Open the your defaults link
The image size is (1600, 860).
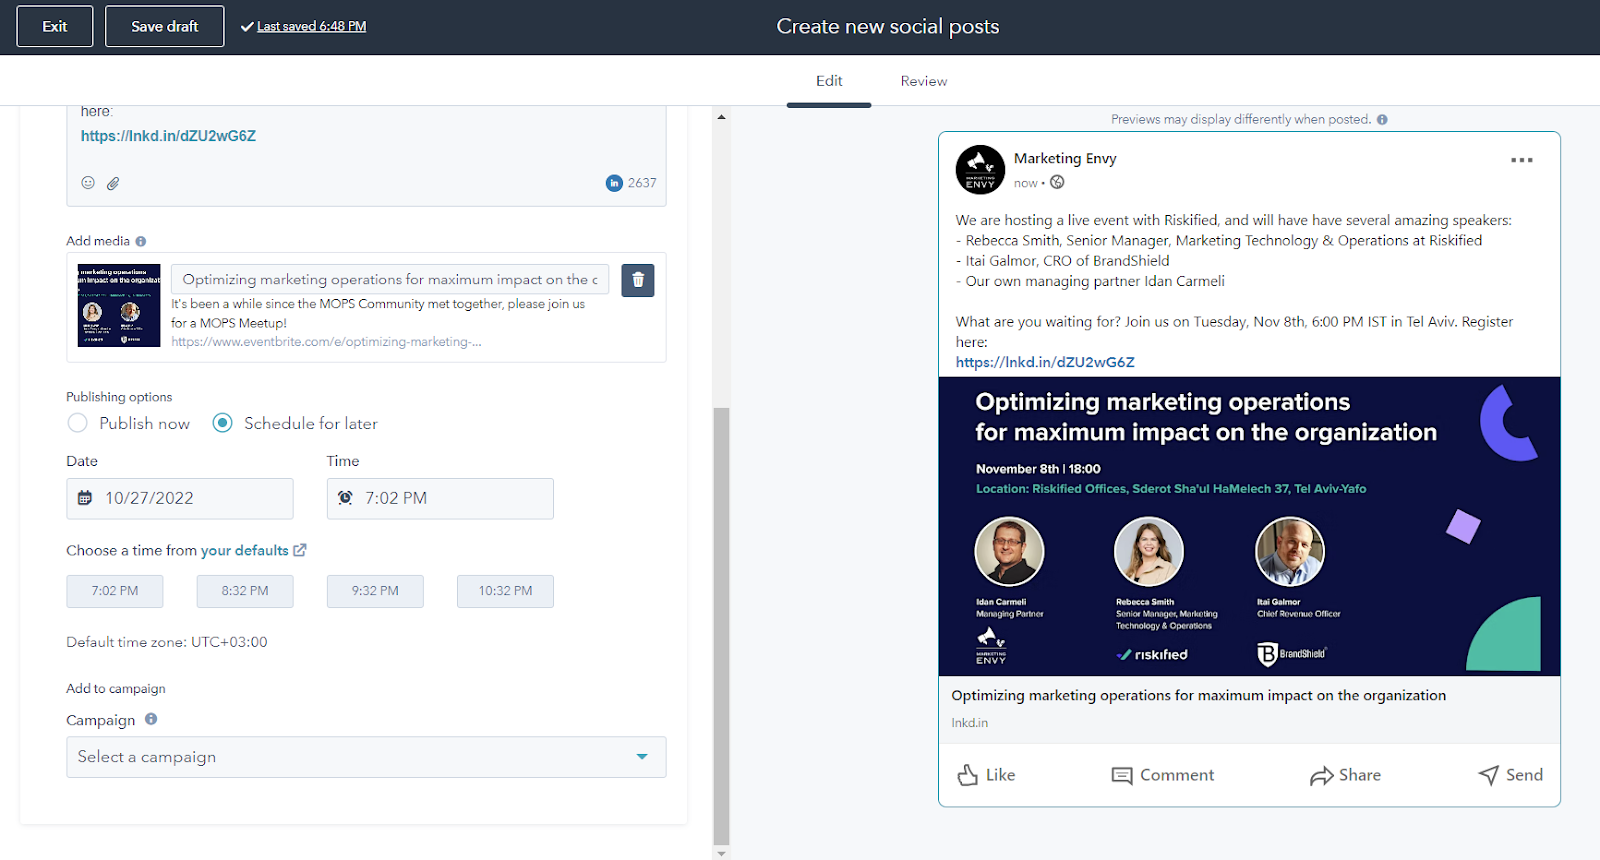pos(244,550)
